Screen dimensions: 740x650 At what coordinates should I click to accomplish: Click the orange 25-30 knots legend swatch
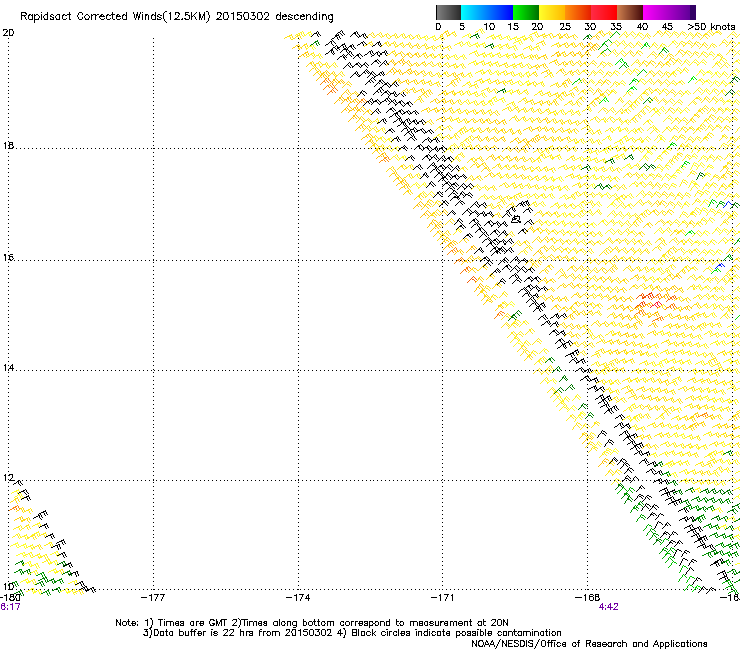pos(578,12)
